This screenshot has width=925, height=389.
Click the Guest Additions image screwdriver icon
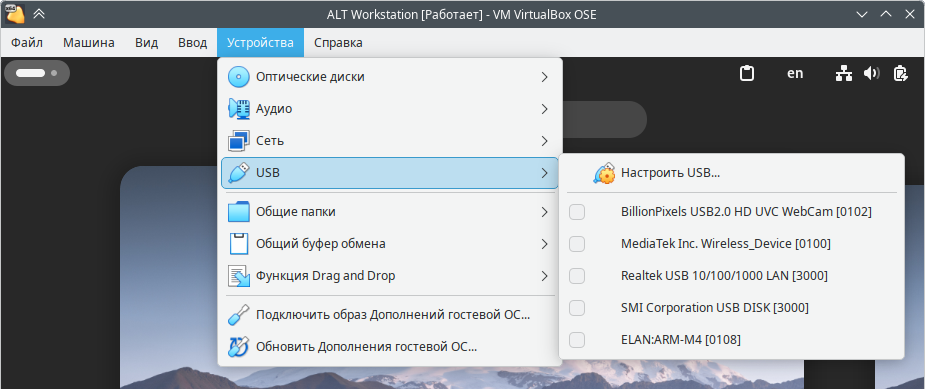(x=239, y=315)
